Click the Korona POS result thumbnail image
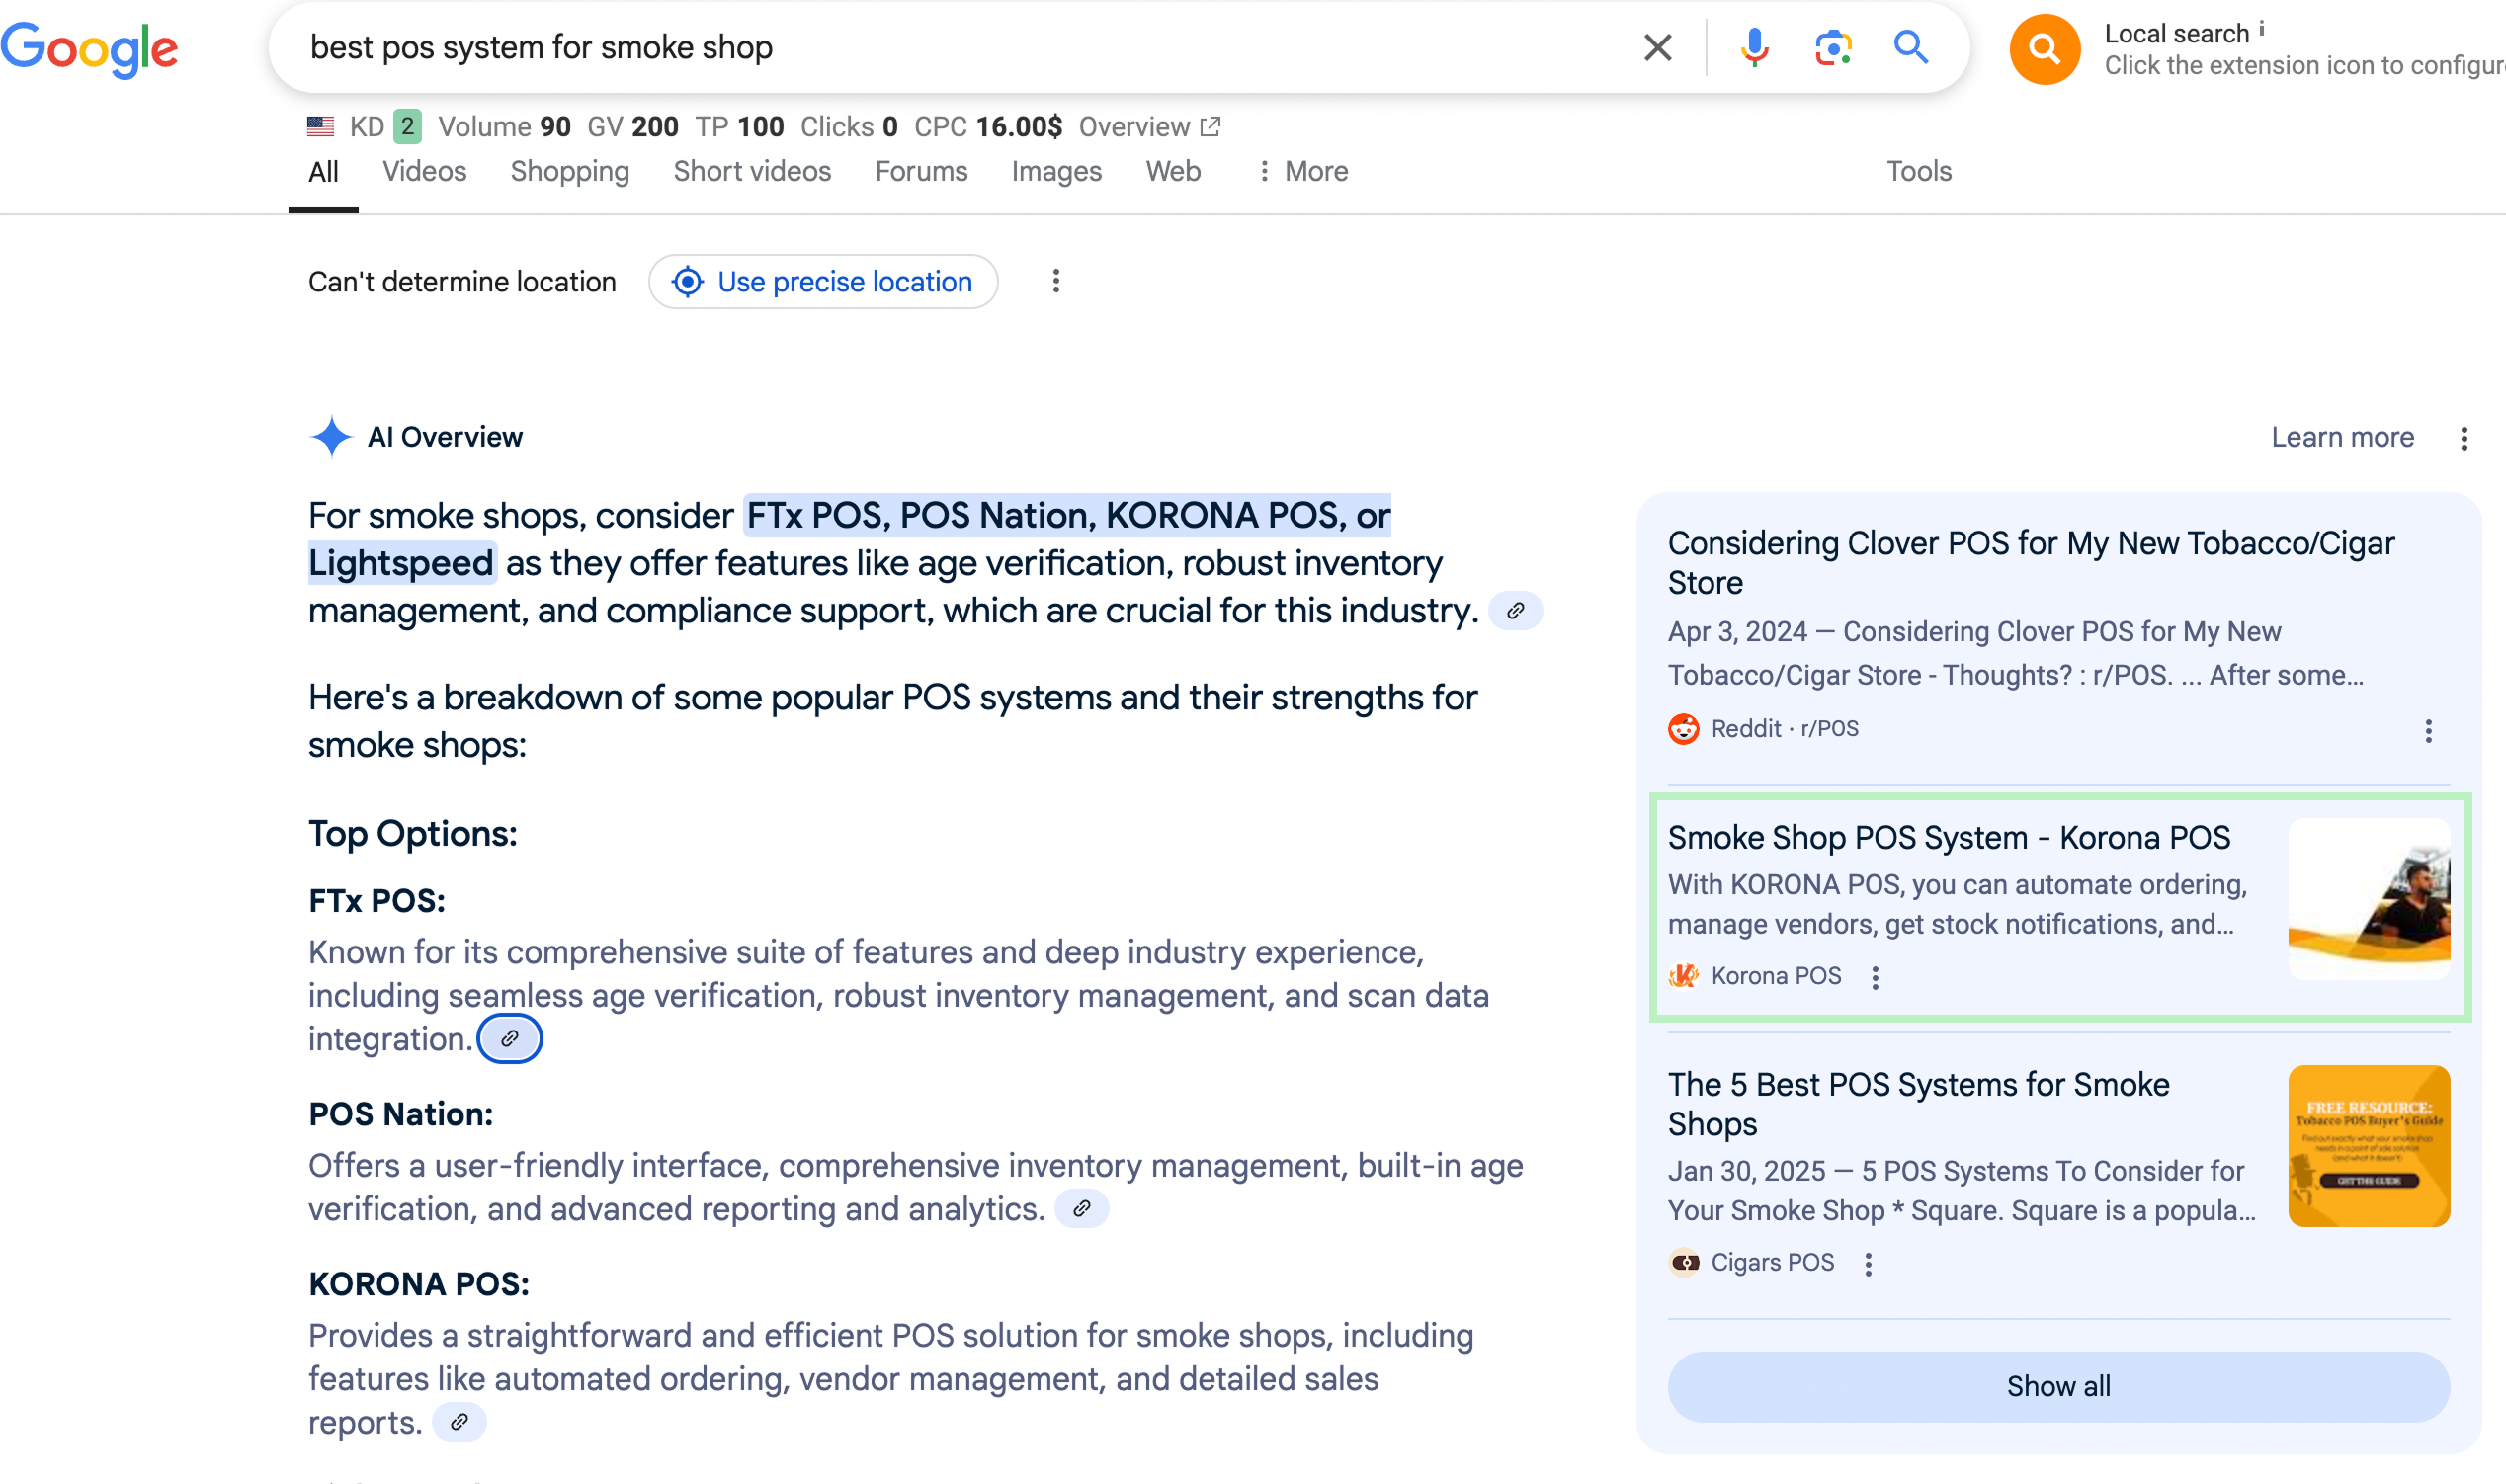Viewport: 2506px width, 1484px height. [2367, 898]
